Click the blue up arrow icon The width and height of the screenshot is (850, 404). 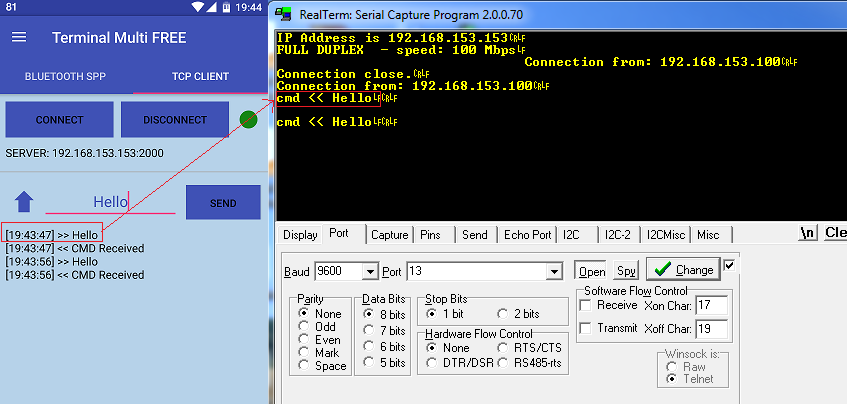tap(24, 202)
